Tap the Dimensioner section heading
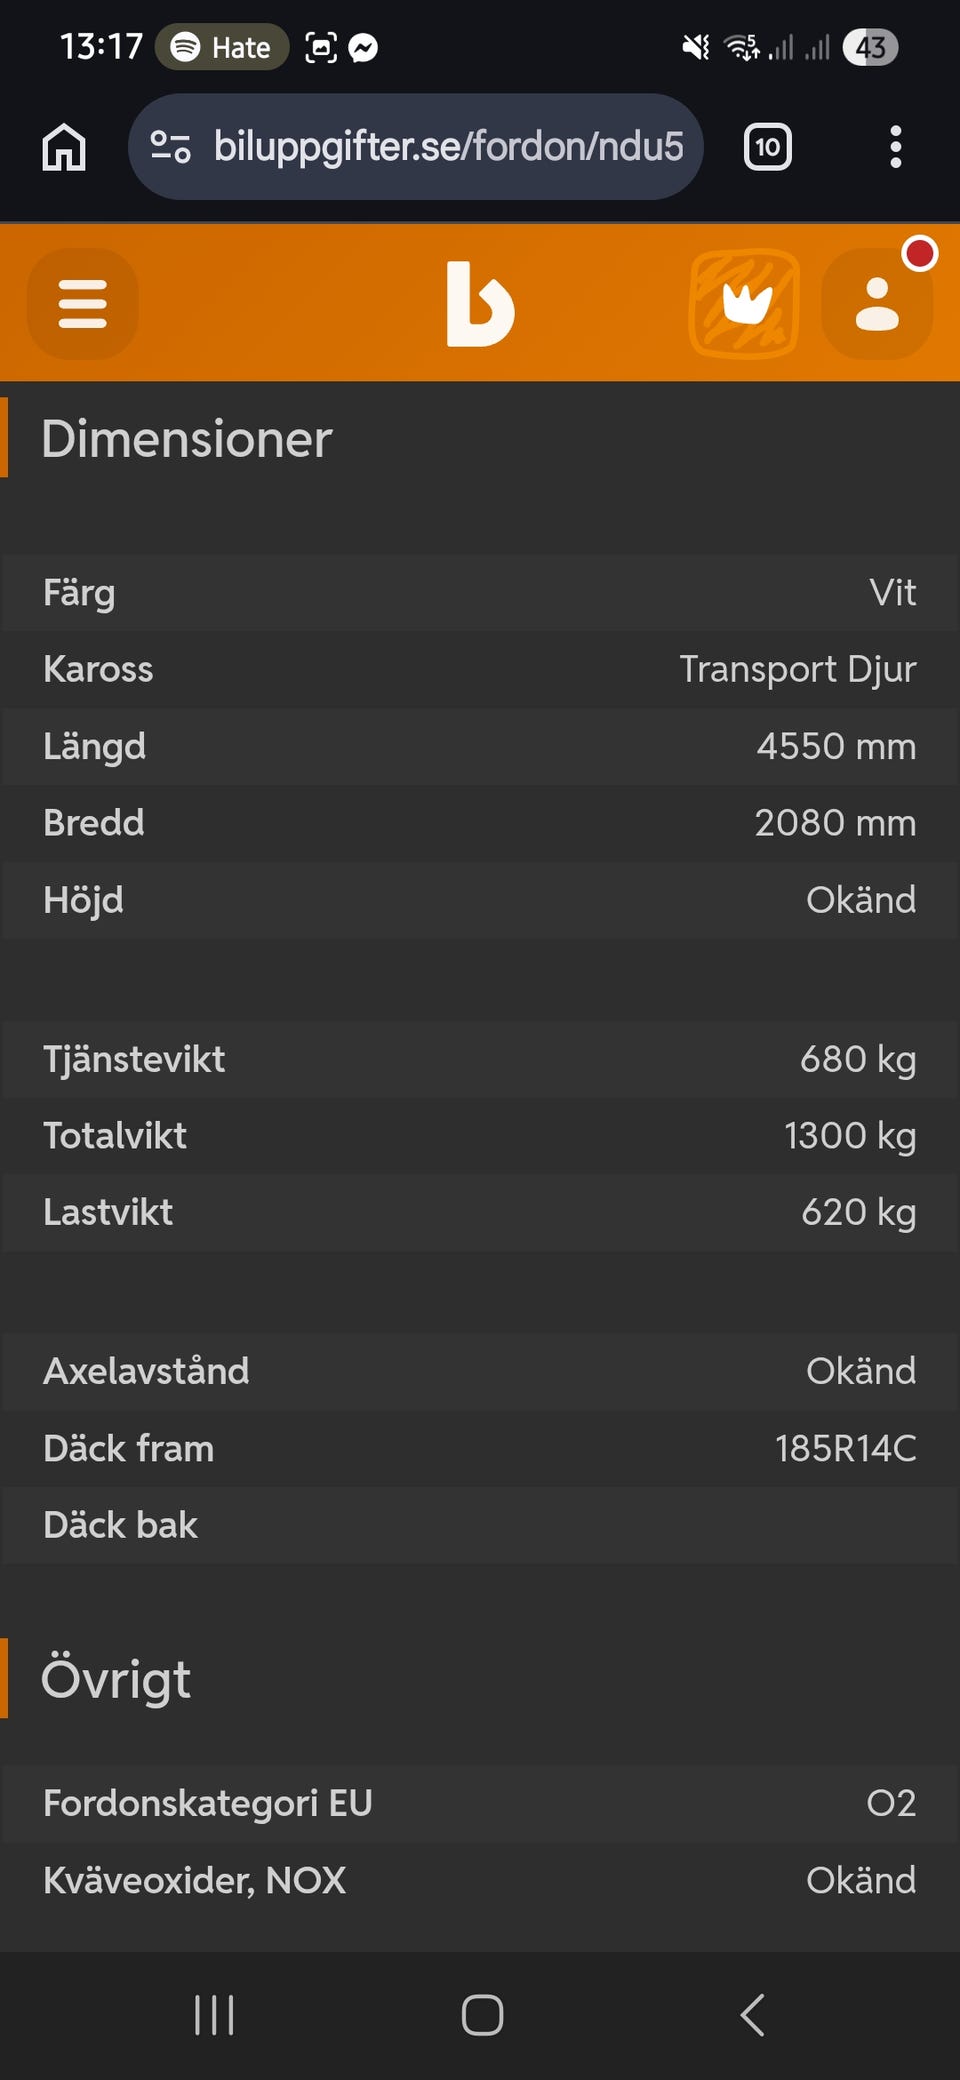This screenshot has width=960, height=2080. pyautogui.click(x=187, y=439)
